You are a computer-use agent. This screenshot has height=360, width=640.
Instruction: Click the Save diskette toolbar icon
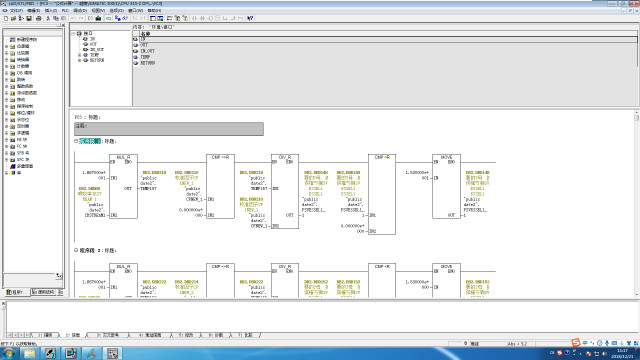click(29, 18)
